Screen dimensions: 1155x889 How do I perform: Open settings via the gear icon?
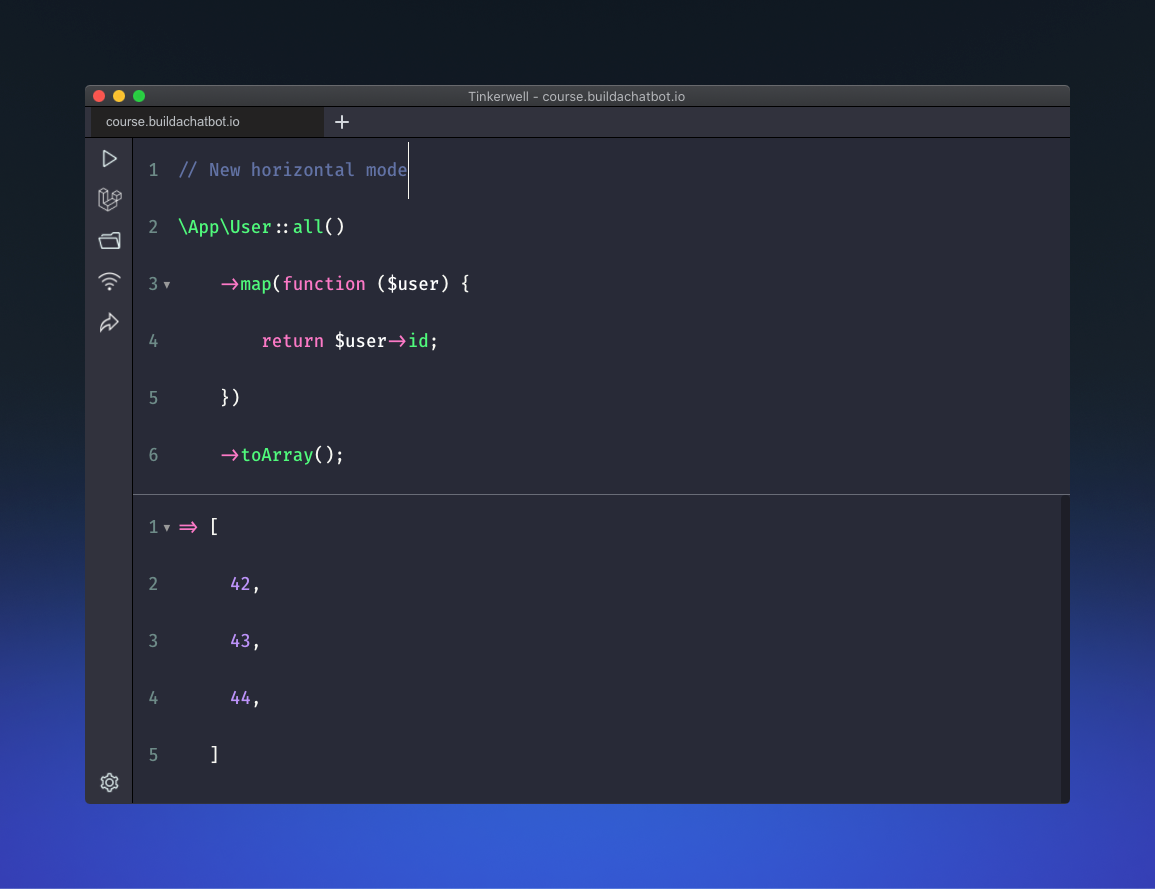pos(110,782)
